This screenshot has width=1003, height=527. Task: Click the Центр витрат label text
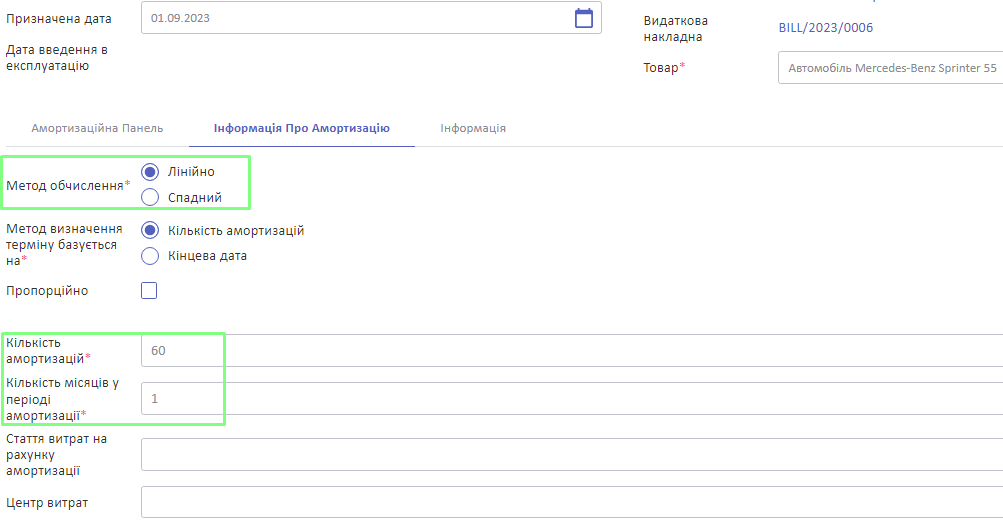point(47,503)
